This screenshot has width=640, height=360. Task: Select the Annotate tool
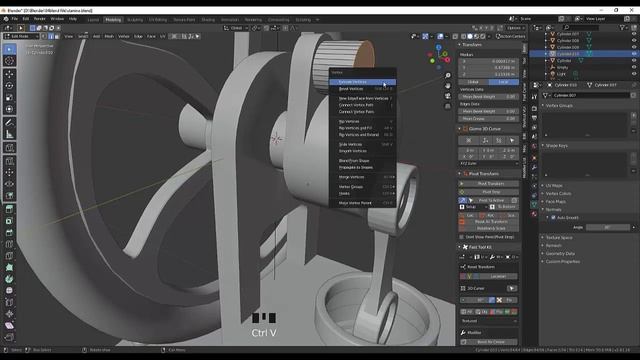[x=9, y=122]
